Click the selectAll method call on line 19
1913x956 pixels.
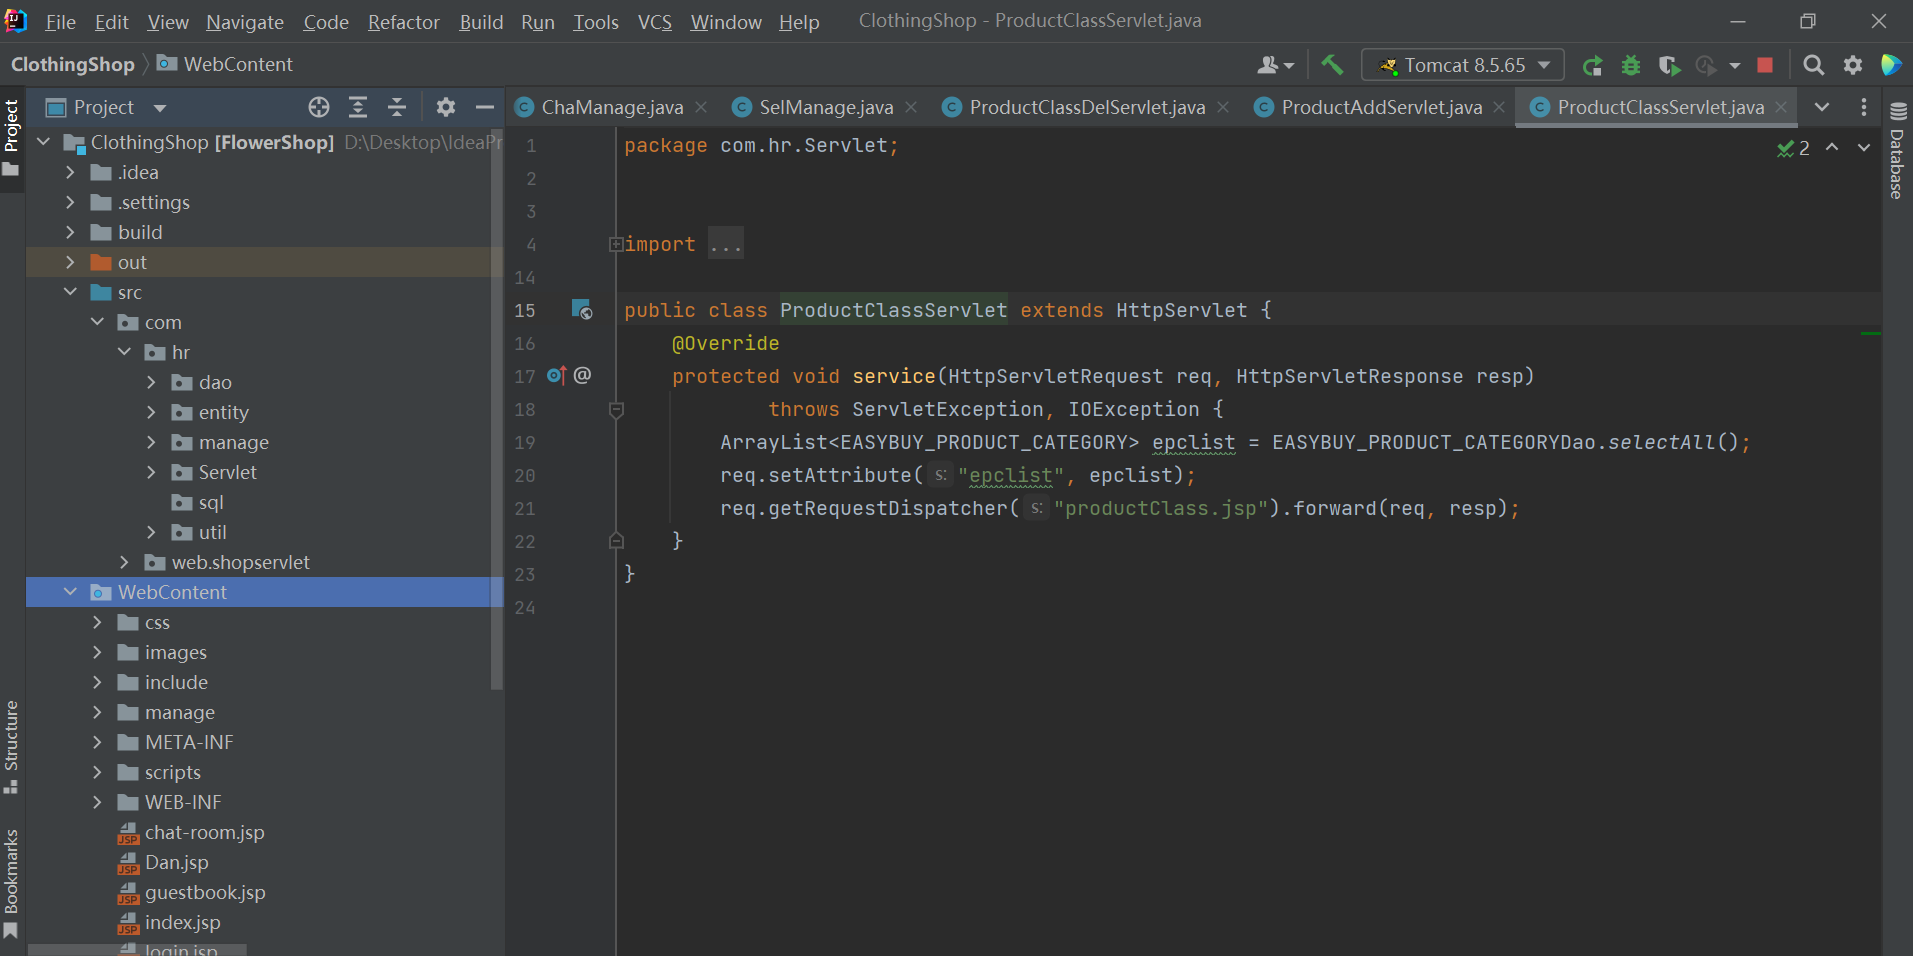tap(1662, 442)
